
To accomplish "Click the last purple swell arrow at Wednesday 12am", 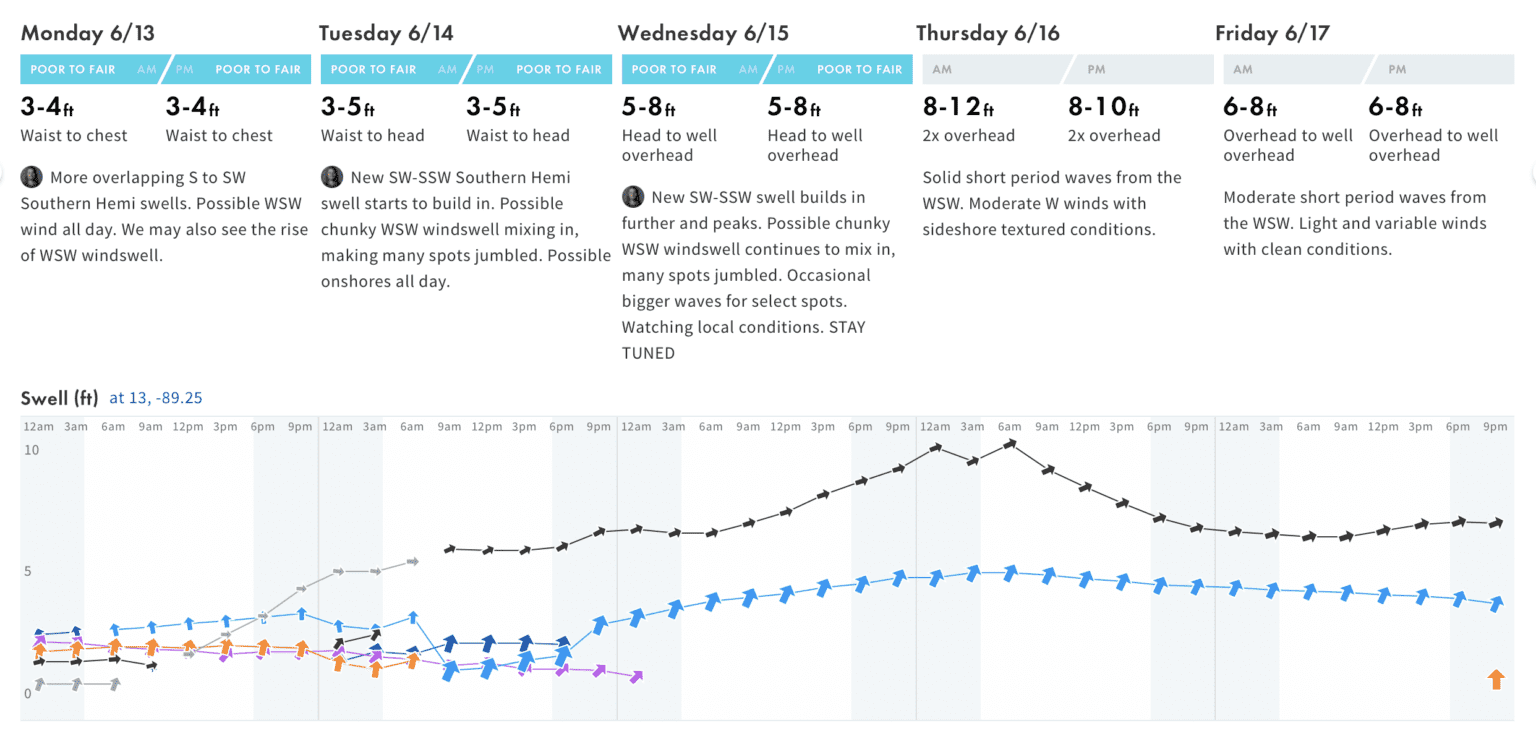I will pos(636,677).
